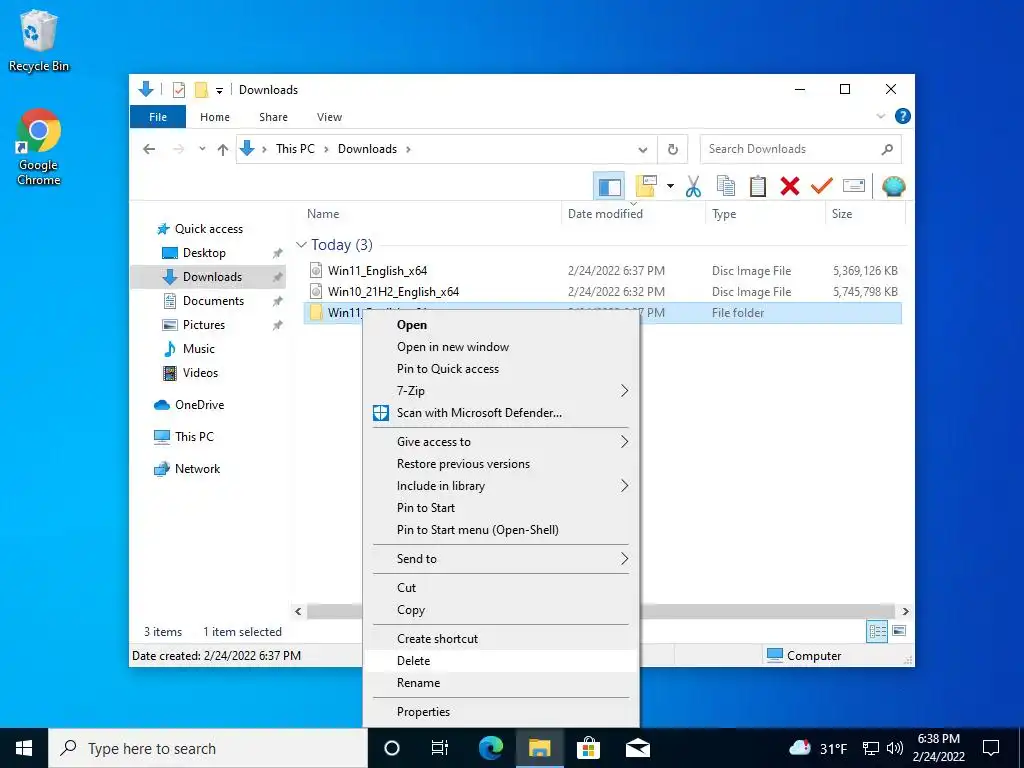This screenshot has height=768, width=1024.
Task: Choose Open in the context menu
Action: click(x=500, y=325)
